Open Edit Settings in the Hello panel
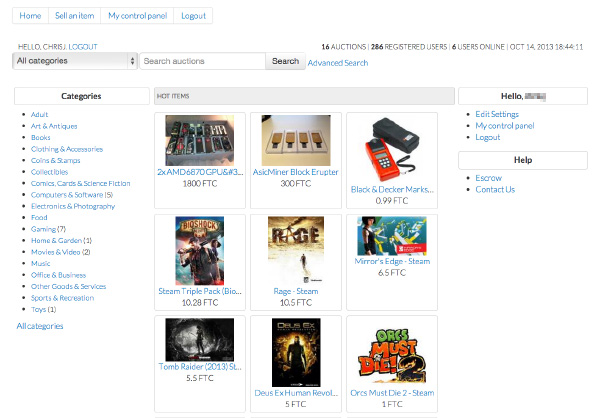 pos(497,114)
